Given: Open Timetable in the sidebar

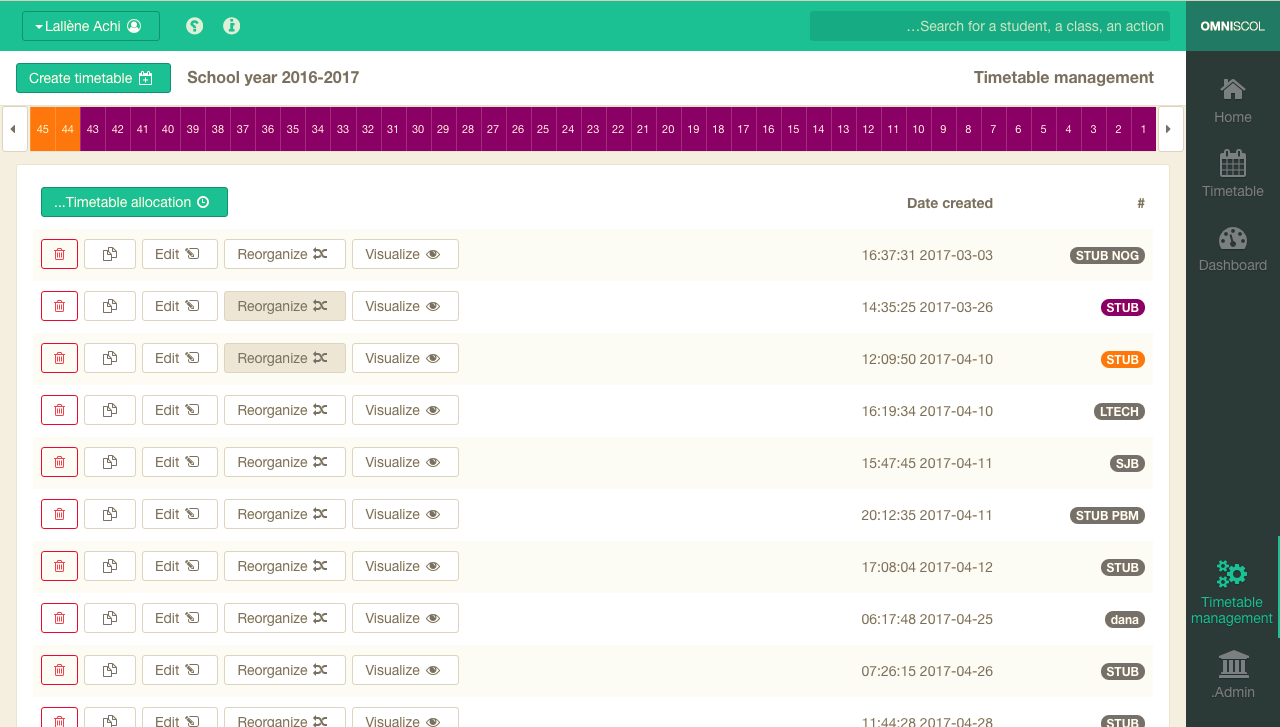Looking at the screenshot, I should pyautogui.click(x=1232, y=175).
